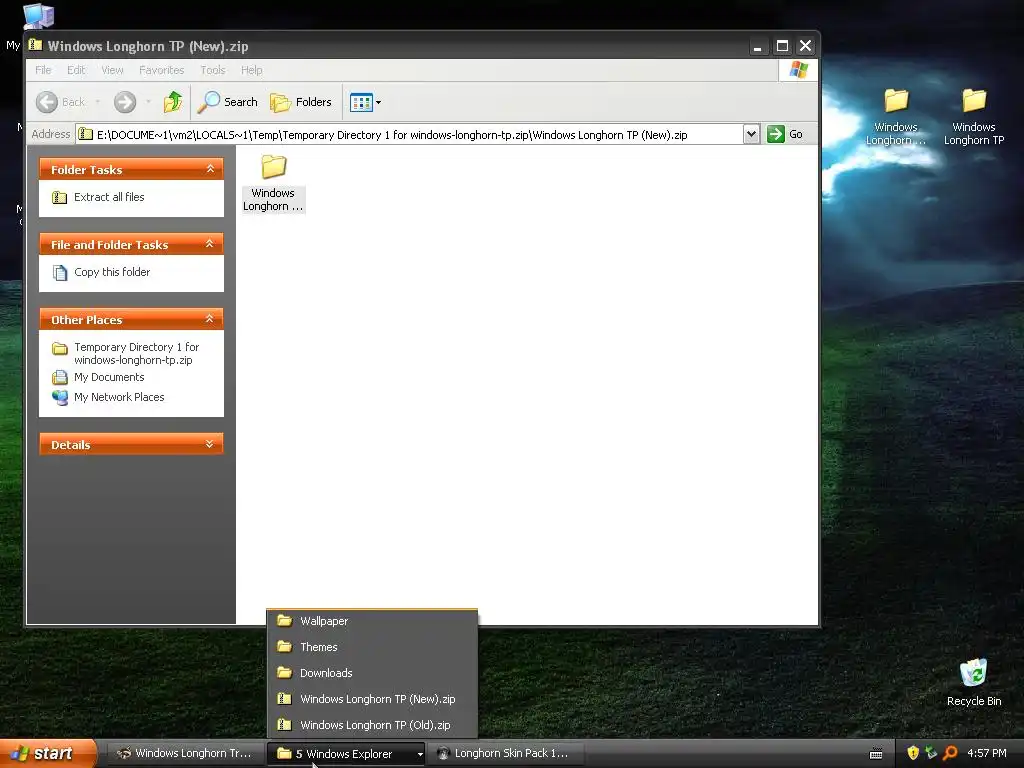Click the zip icon in address bar
1024x768 pixels.
point(86,135)
